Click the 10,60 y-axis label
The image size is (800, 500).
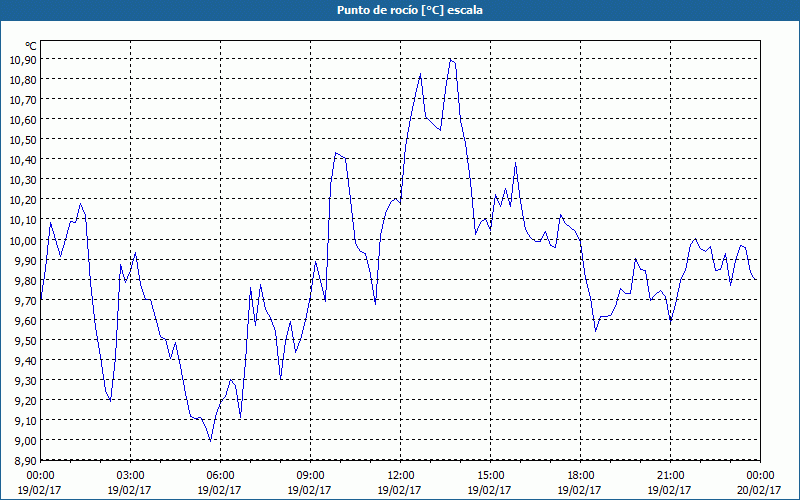[23, 119]
